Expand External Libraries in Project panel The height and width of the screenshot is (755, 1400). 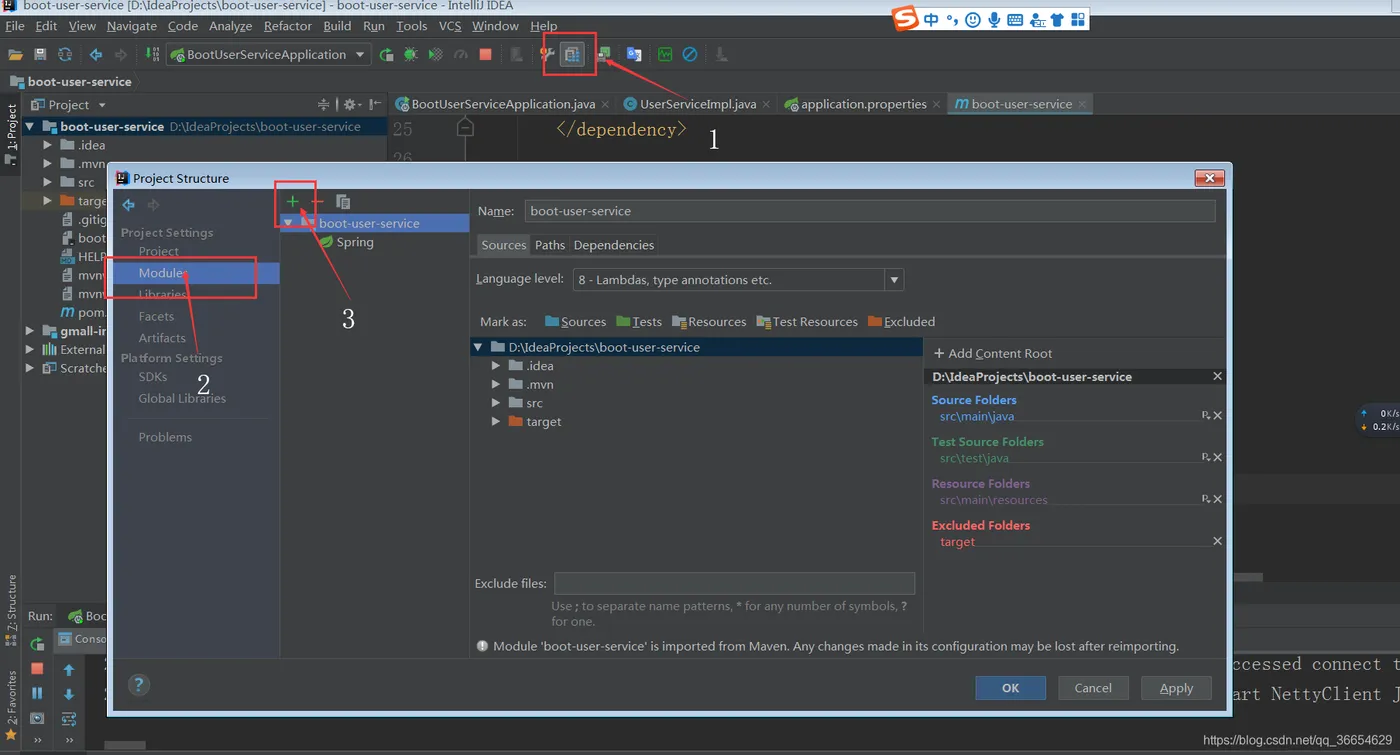tap(30, 350)
